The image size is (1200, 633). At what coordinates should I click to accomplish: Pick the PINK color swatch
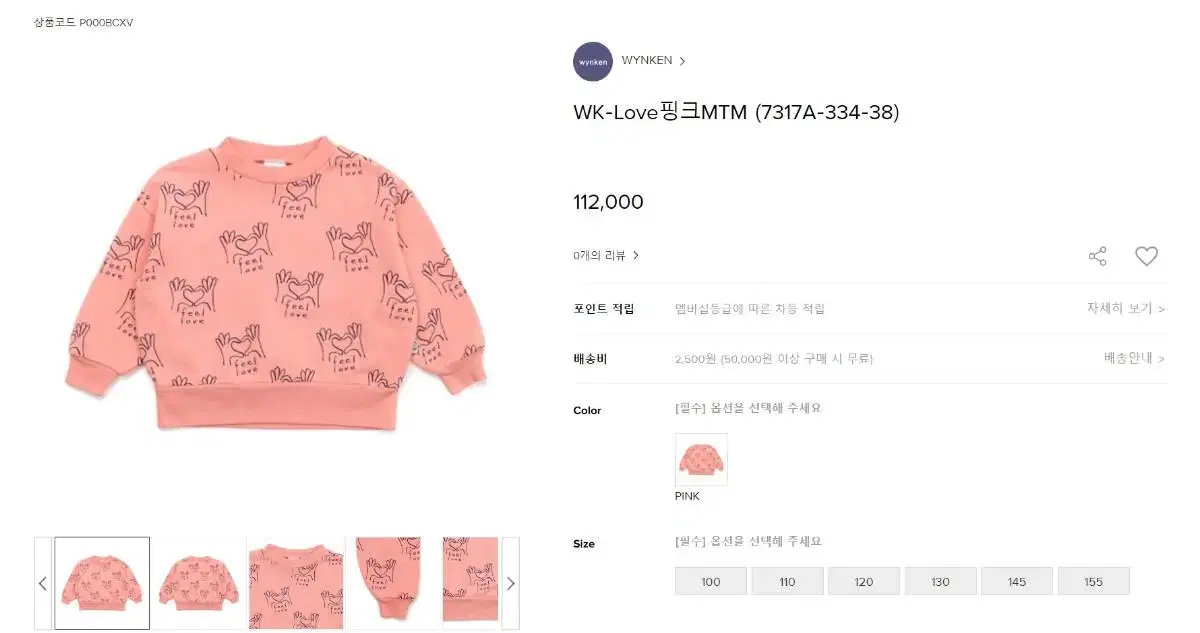(x=701, y=459)
